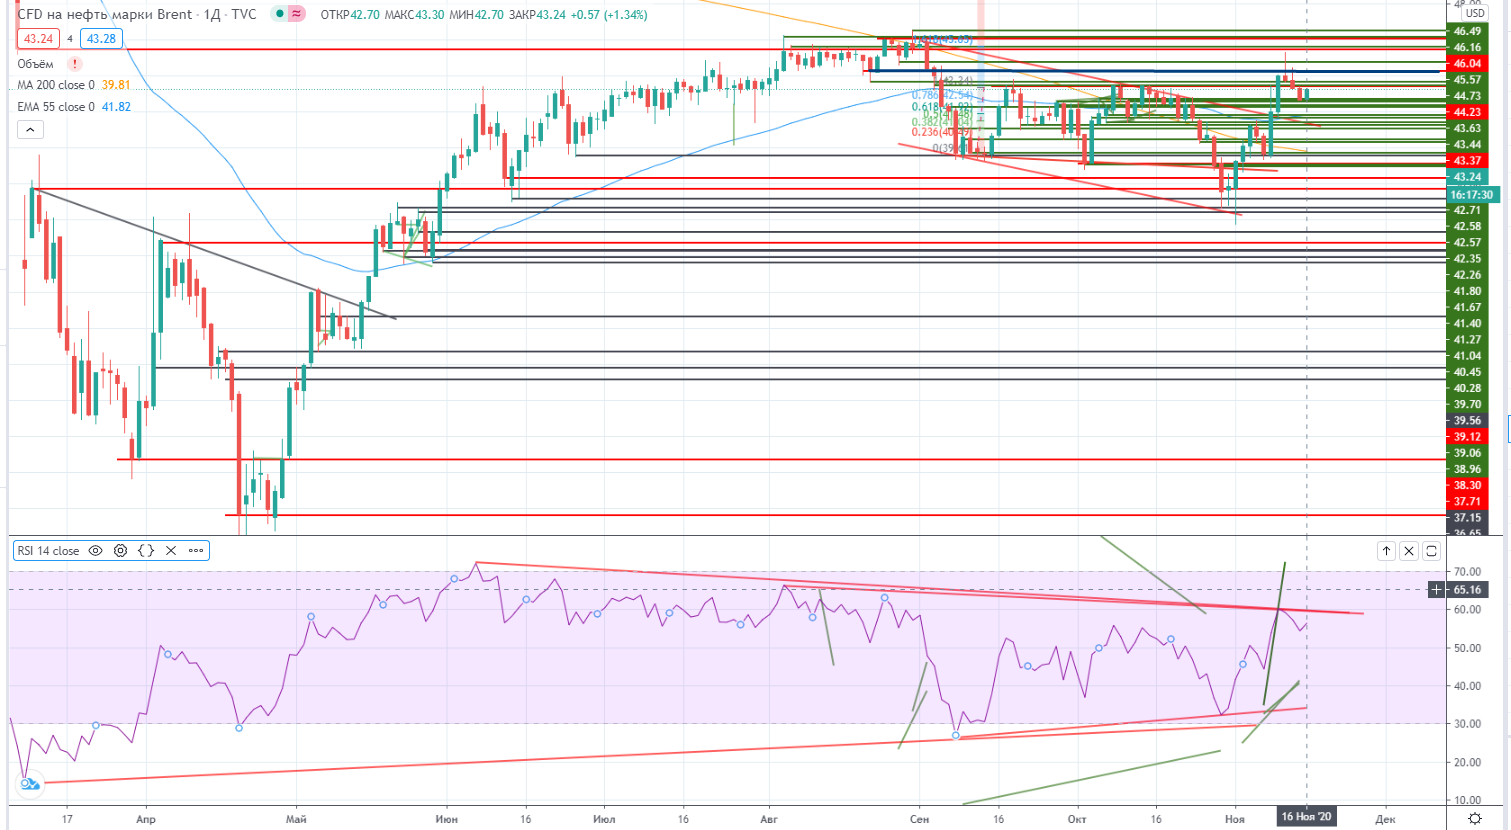Screen dimensions: 1511x830
Task: Move RSI pane up with arrow
Action: tap(1386, 551)
